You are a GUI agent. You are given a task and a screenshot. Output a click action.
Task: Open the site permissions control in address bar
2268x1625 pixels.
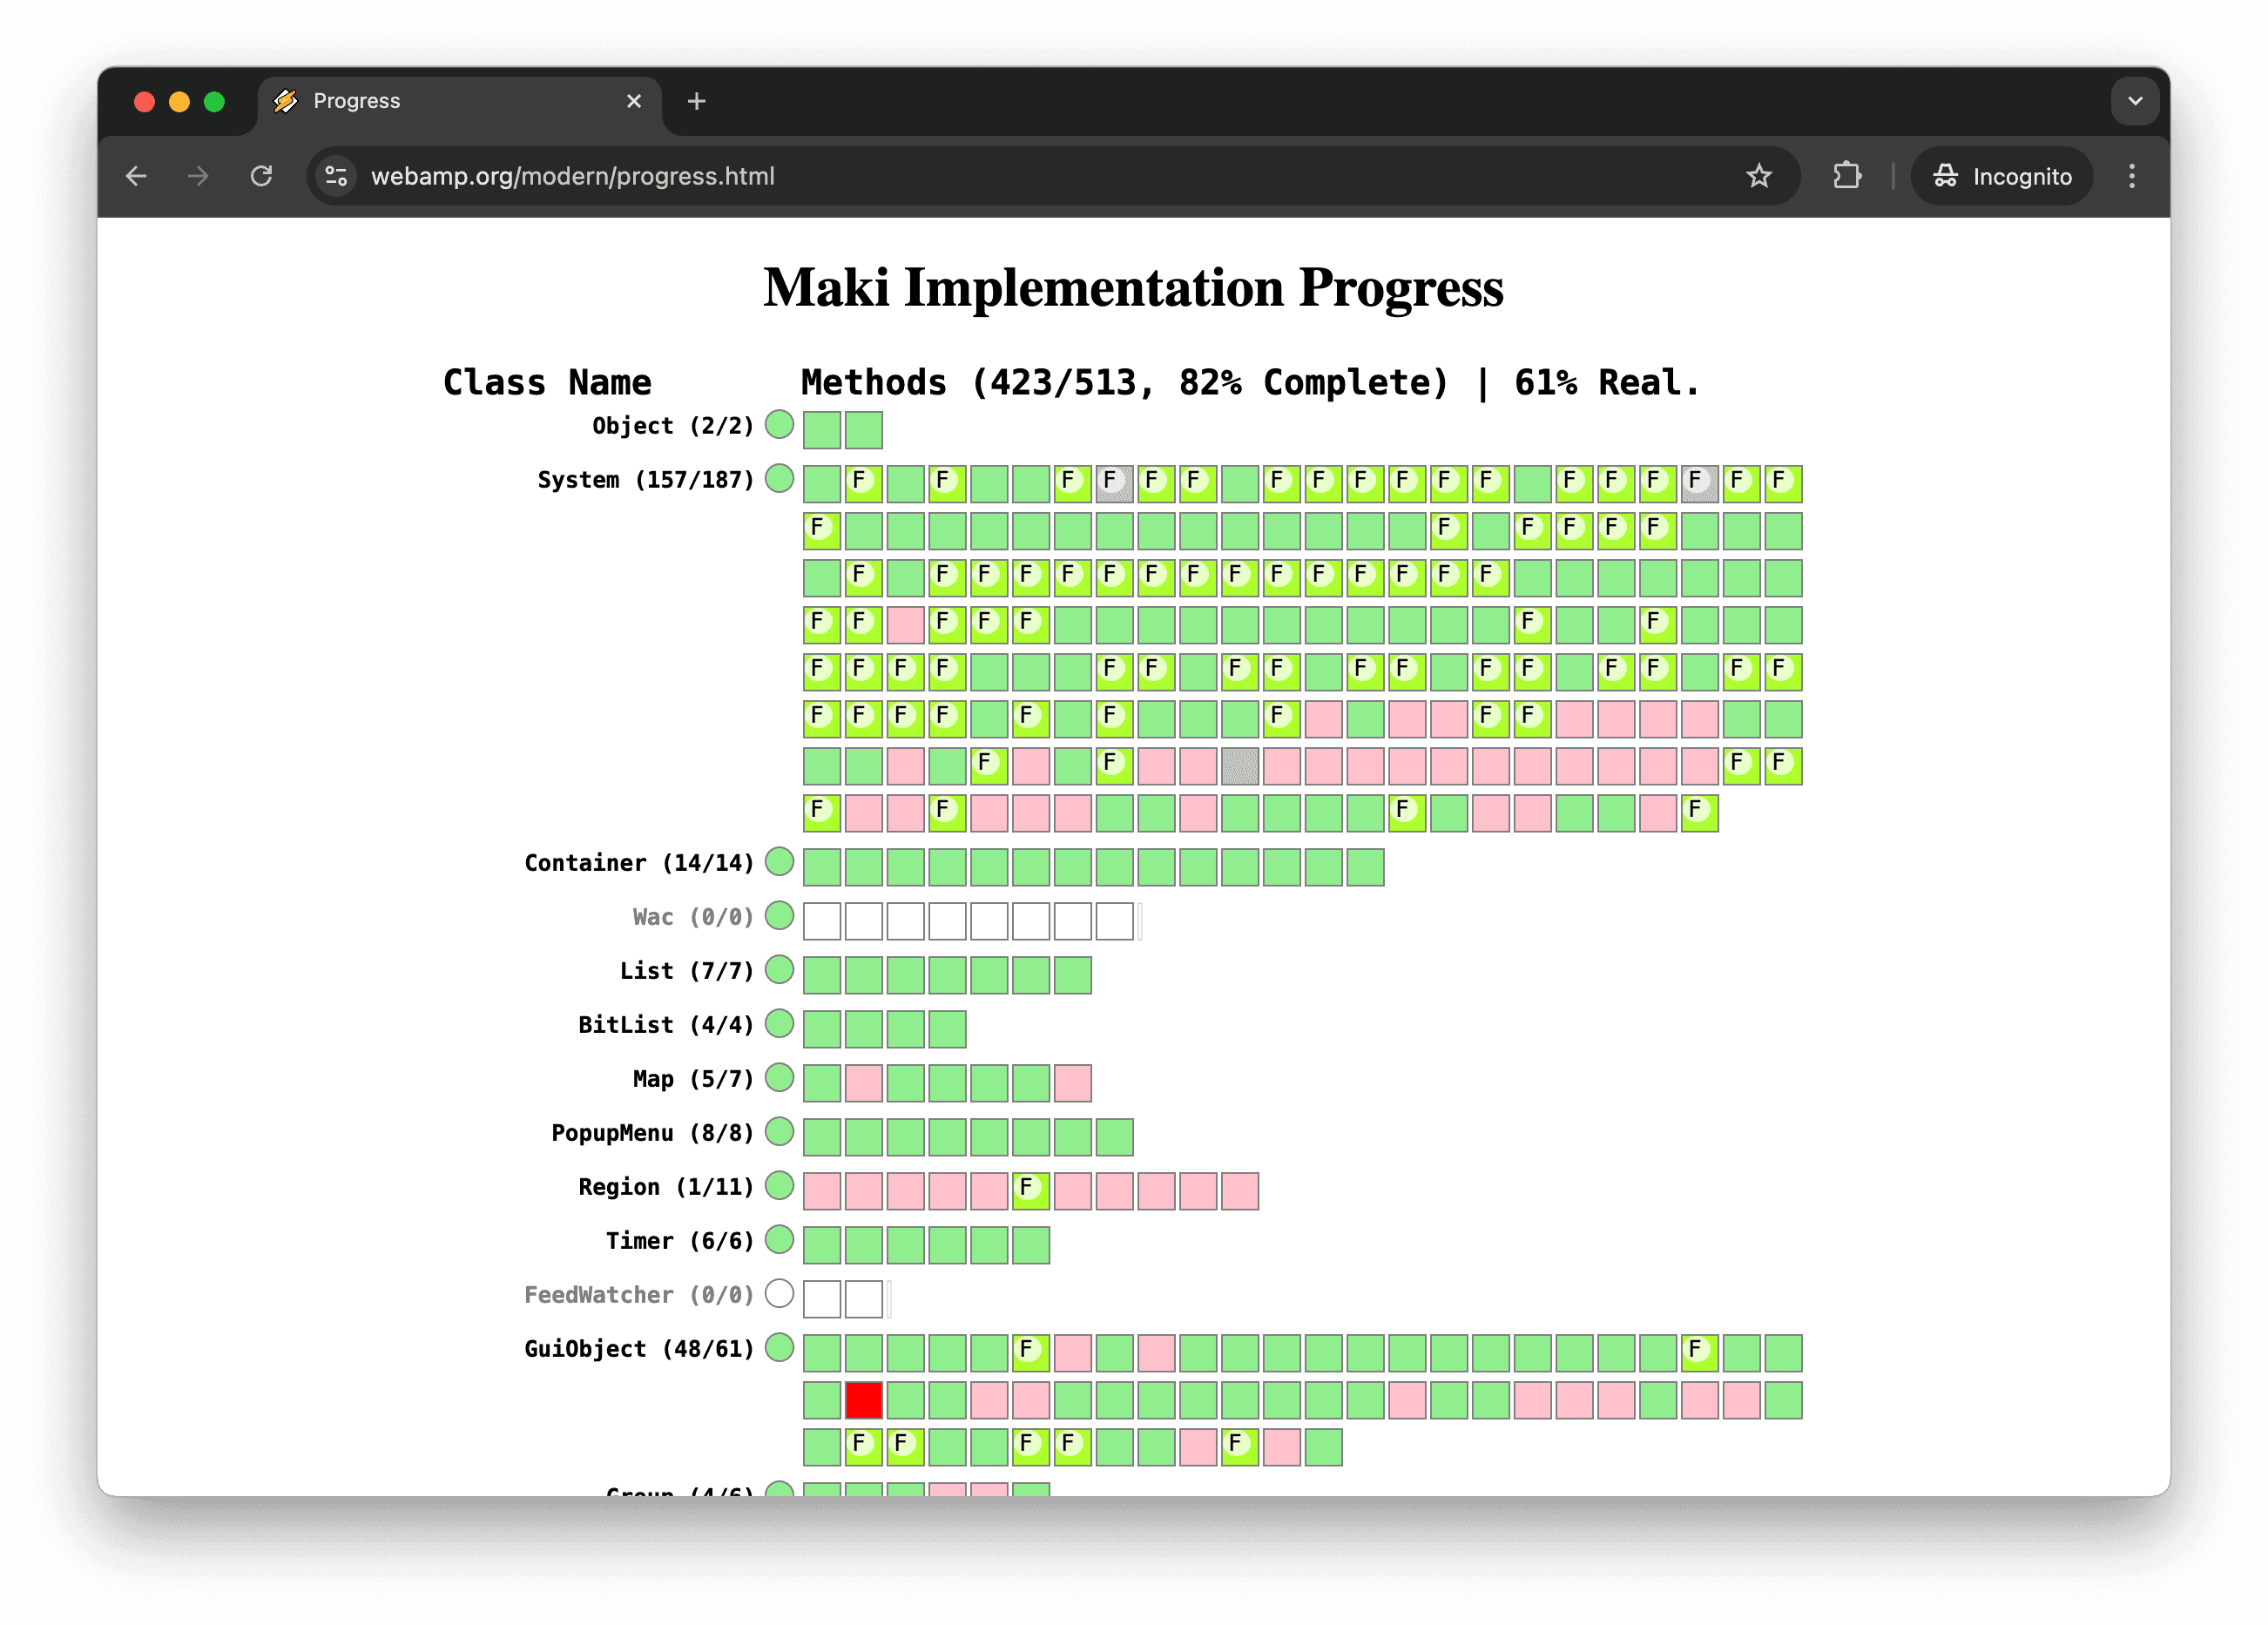(336, 176)
